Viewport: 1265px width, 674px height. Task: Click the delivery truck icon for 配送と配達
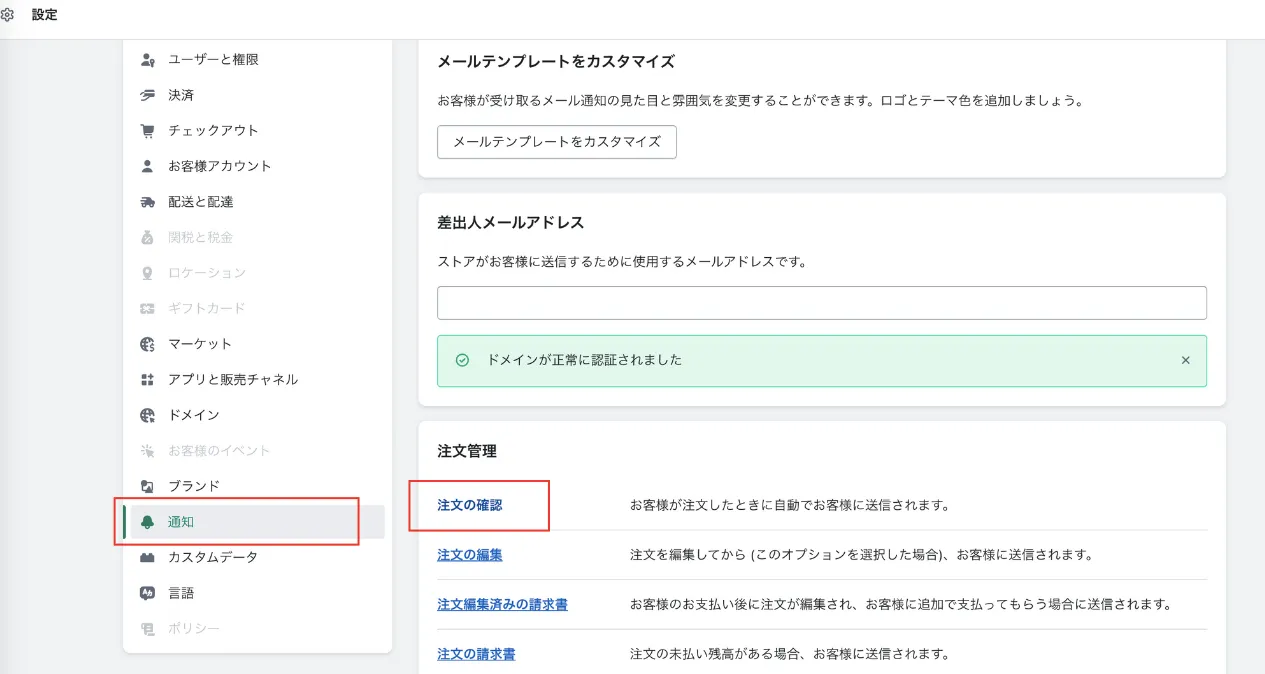tap(148, 202)
